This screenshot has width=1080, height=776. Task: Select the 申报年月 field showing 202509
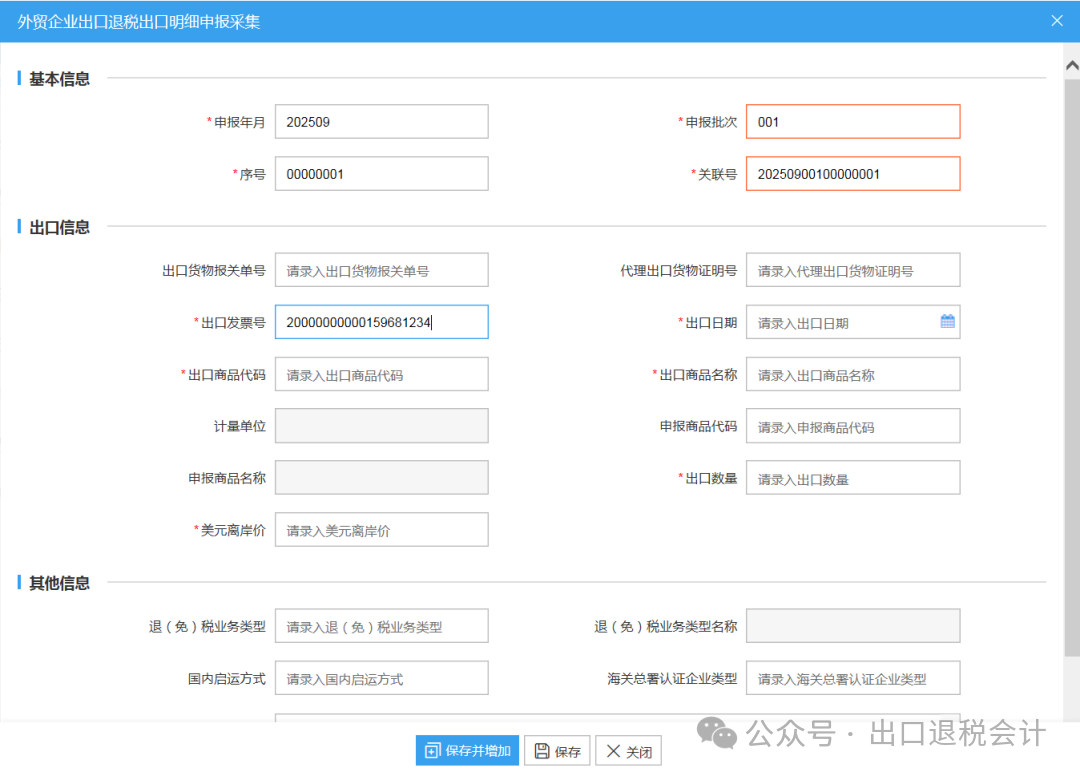(x=381, y=121)
